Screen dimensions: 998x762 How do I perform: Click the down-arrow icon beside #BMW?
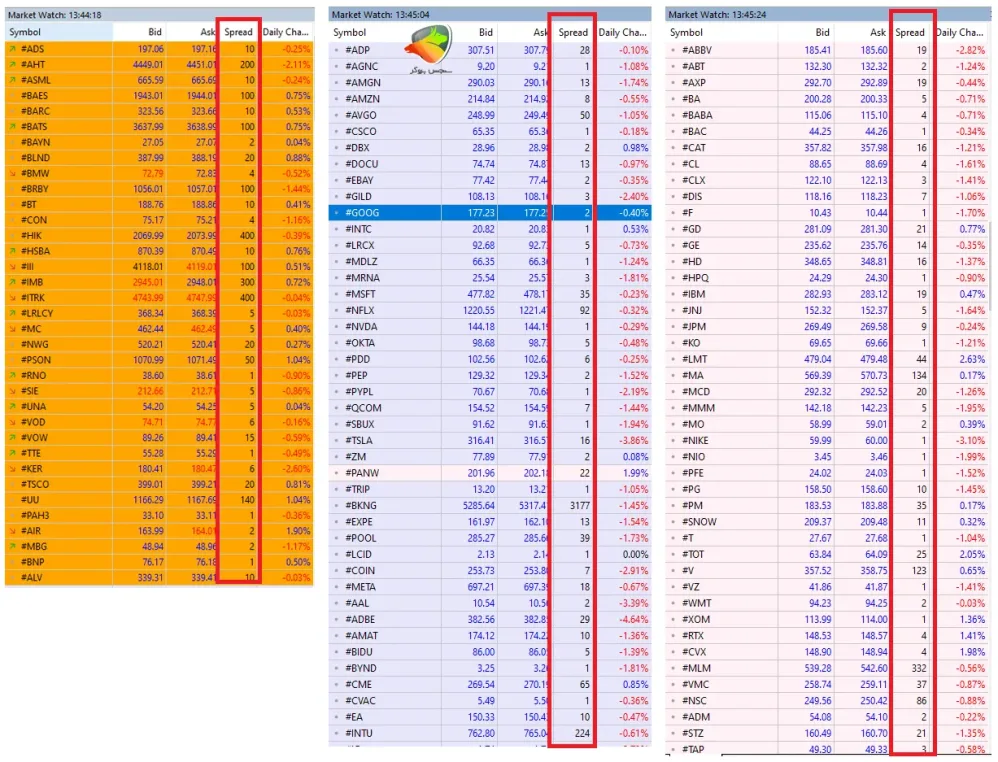[13, 173]
